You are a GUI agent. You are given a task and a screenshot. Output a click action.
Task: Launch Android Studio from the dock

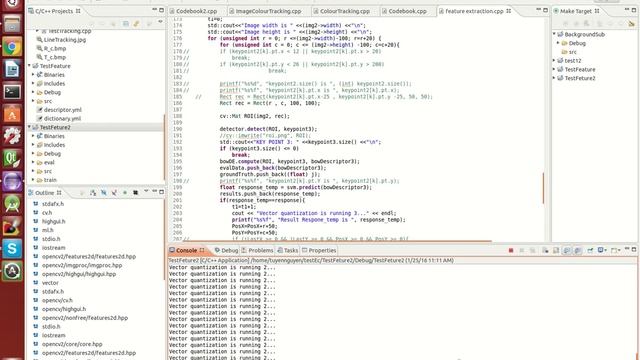(12, 203)
